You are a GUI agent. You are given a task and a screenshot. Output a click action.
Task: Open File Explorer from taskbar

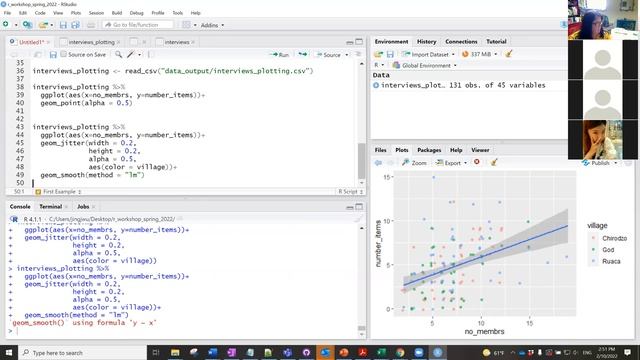coord(175,352)
